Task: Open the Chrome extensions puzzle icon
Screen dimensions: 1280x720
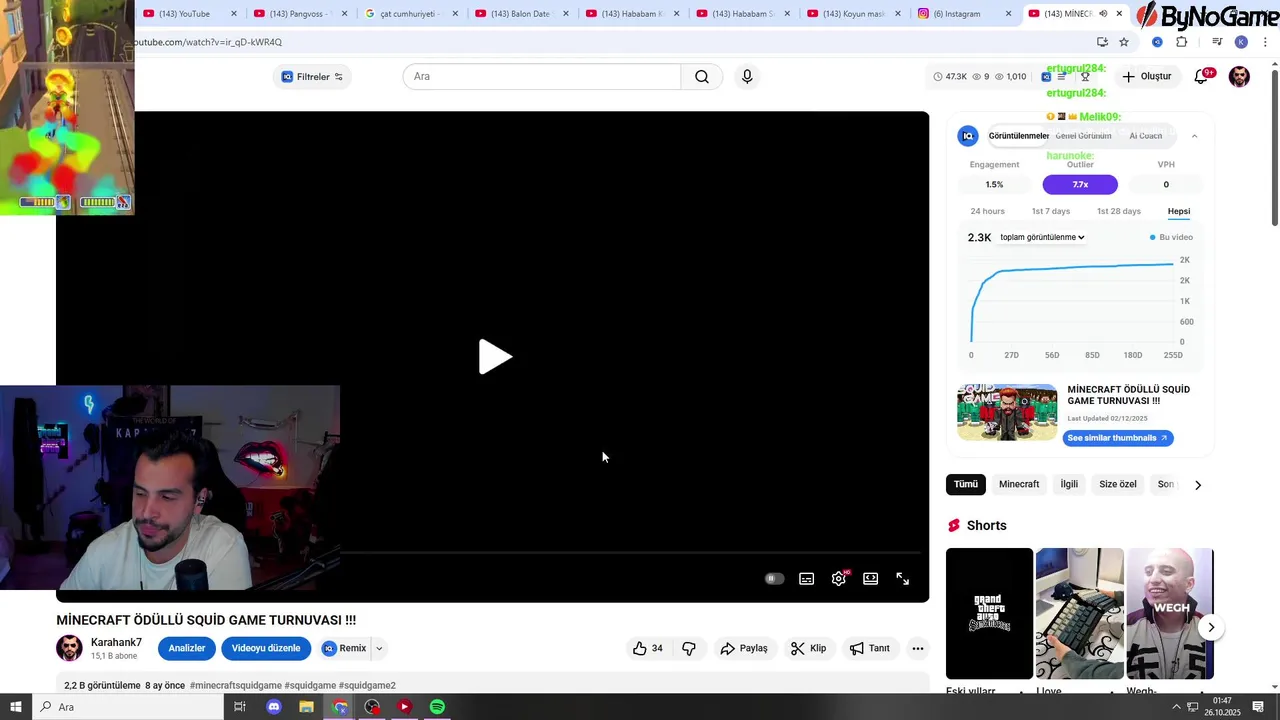Action: pos(1181,42)
